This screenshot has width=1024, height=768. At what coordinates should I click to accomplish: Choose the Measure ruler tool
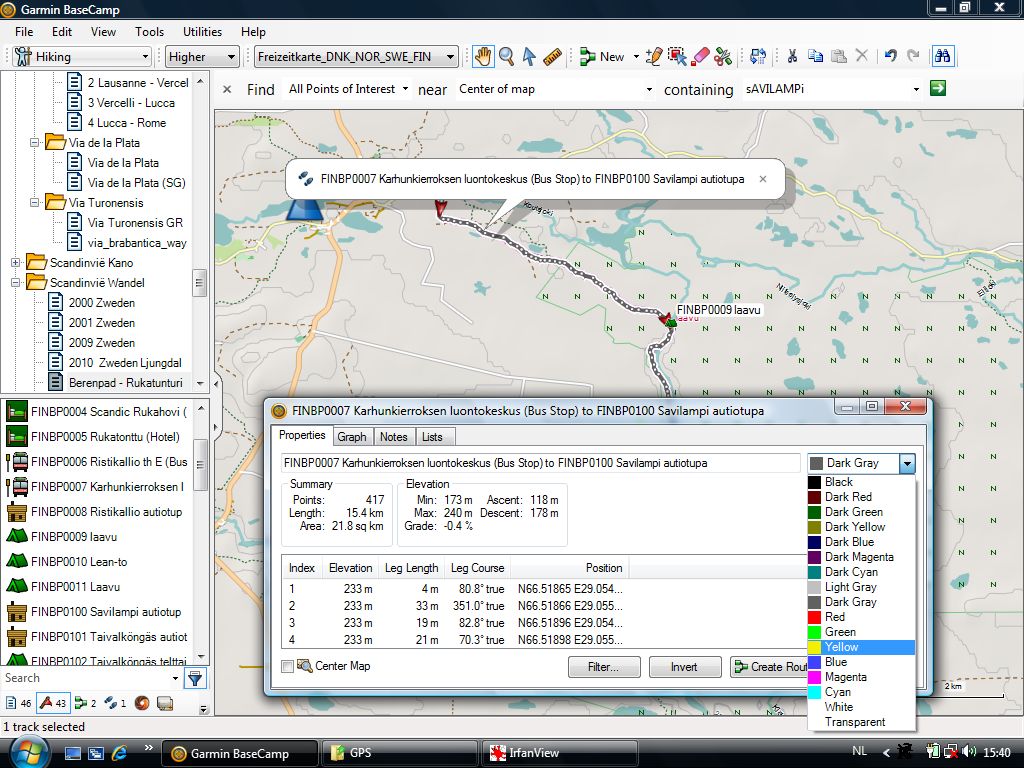pos(552,57)
